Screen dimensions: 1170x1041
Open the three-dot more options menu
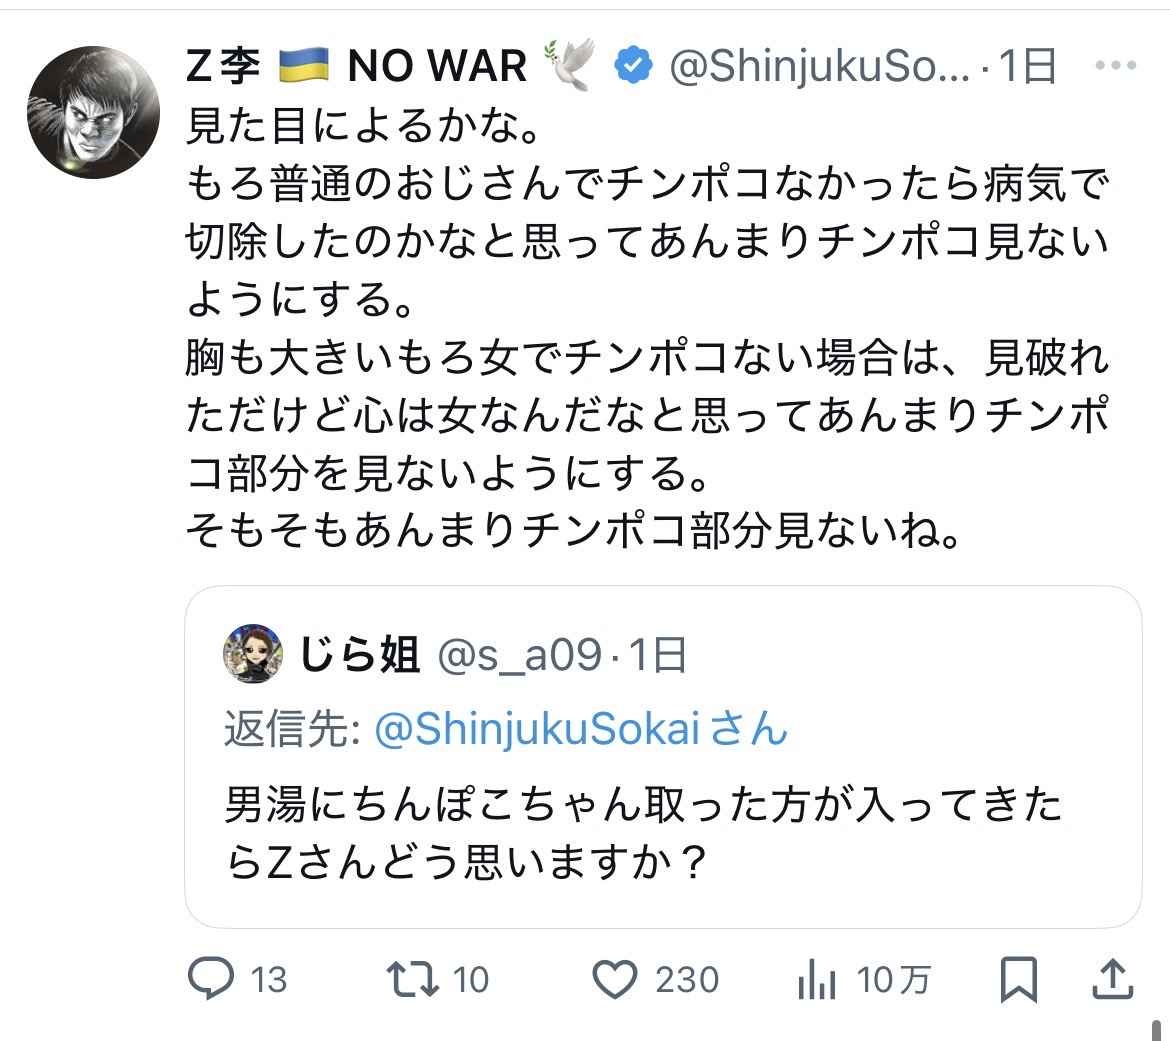1116,66
